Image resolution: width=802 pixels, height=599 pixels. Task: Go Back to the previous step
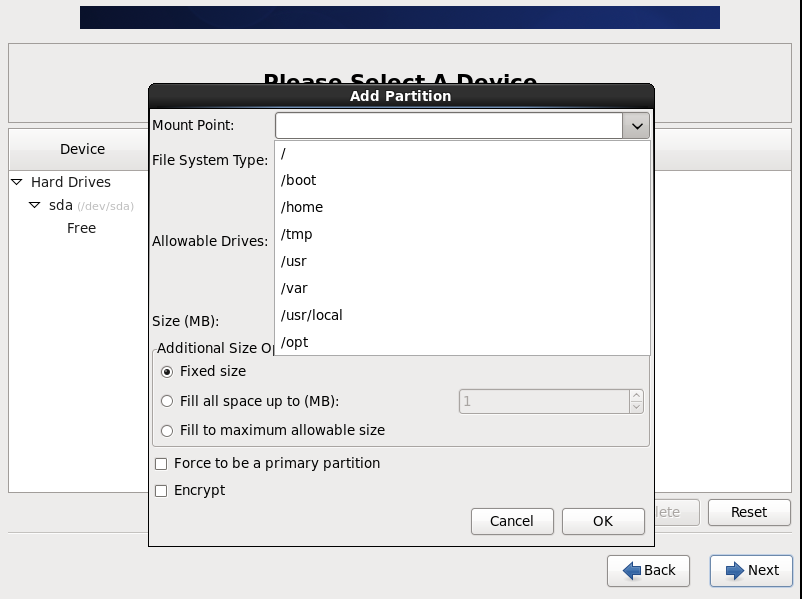point(649,570)
